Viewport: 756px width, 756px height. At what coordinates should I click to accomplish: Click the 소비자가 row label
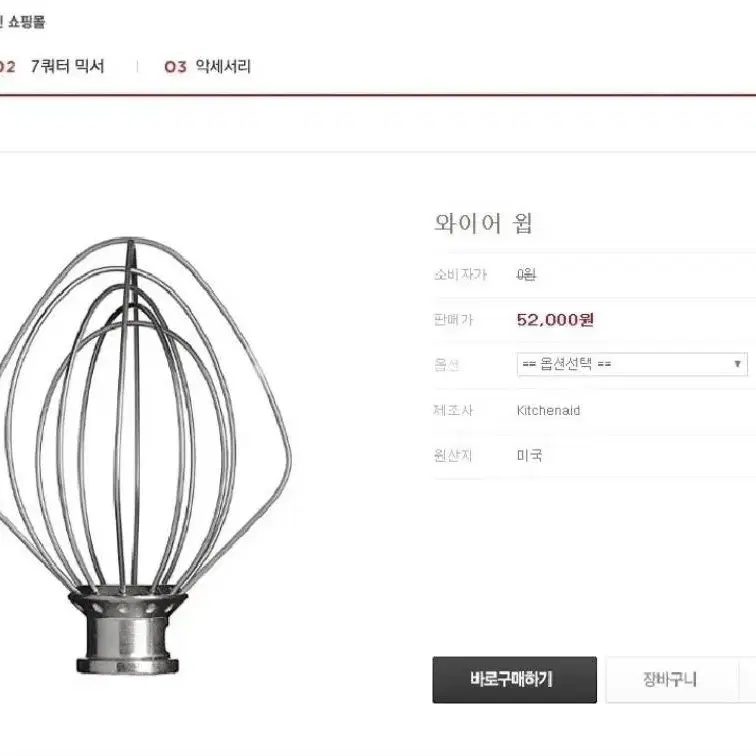(460, 274)
